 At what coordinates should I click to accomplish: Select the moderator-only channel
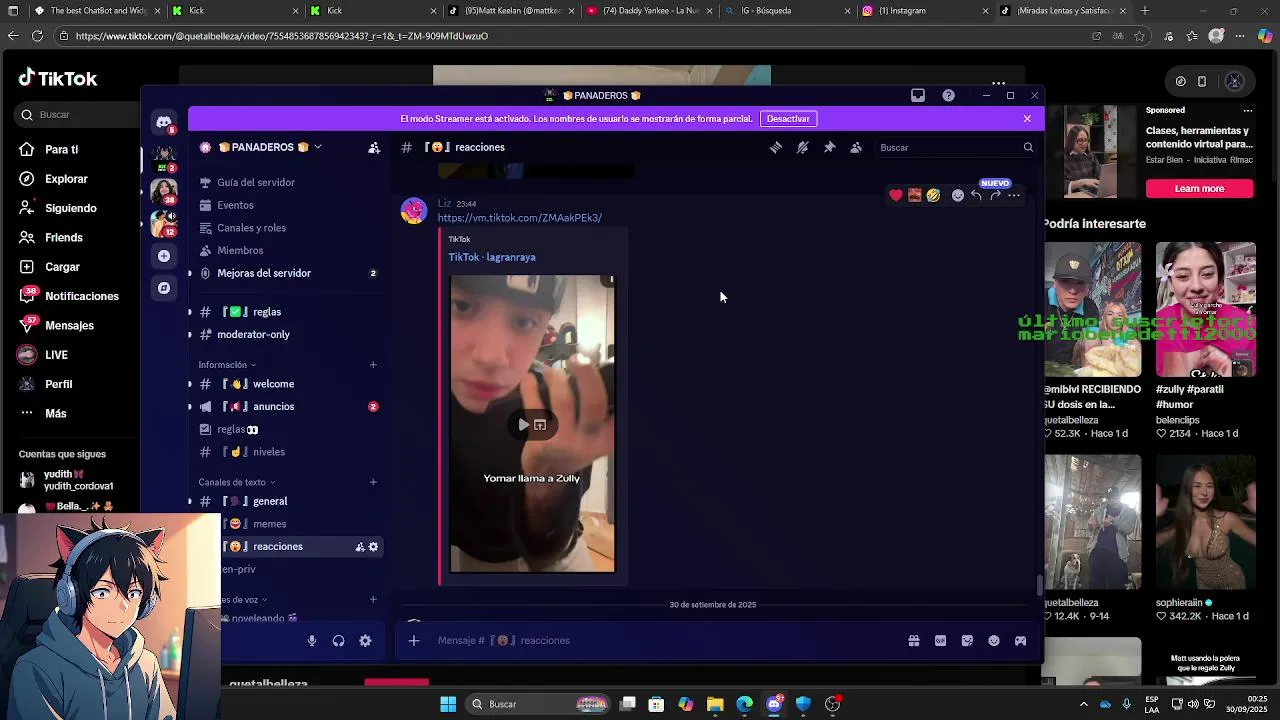286,335
